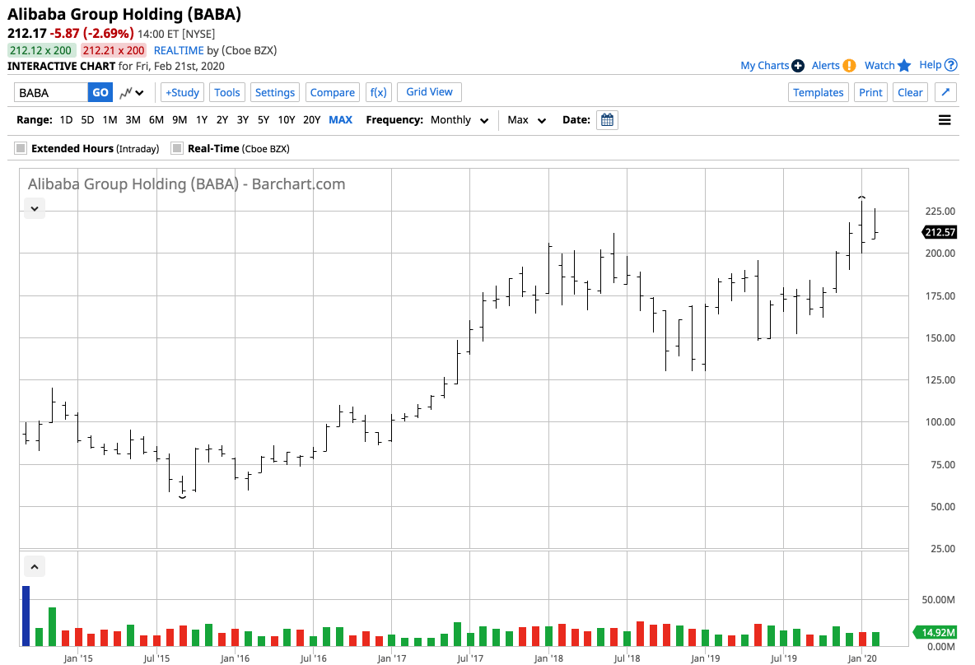Click the 14.92M volume label
Screen dimensions: 975x665
coord(935,632)
